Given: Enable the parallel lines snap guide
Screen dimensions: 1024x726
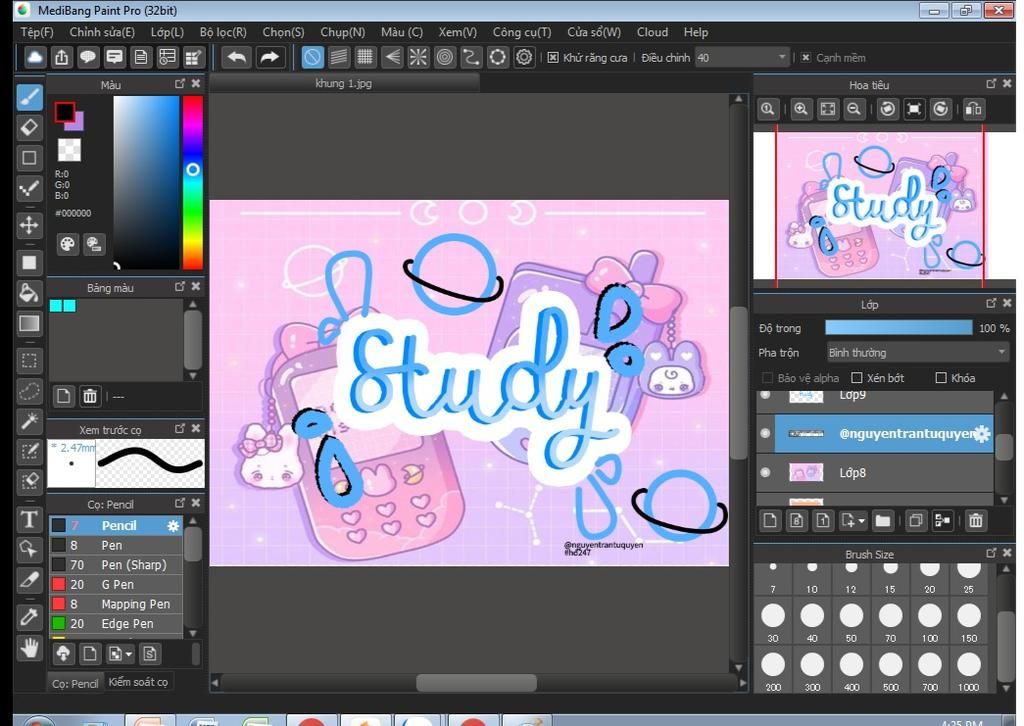Looking at the screenshot, I should click(339, 57).
